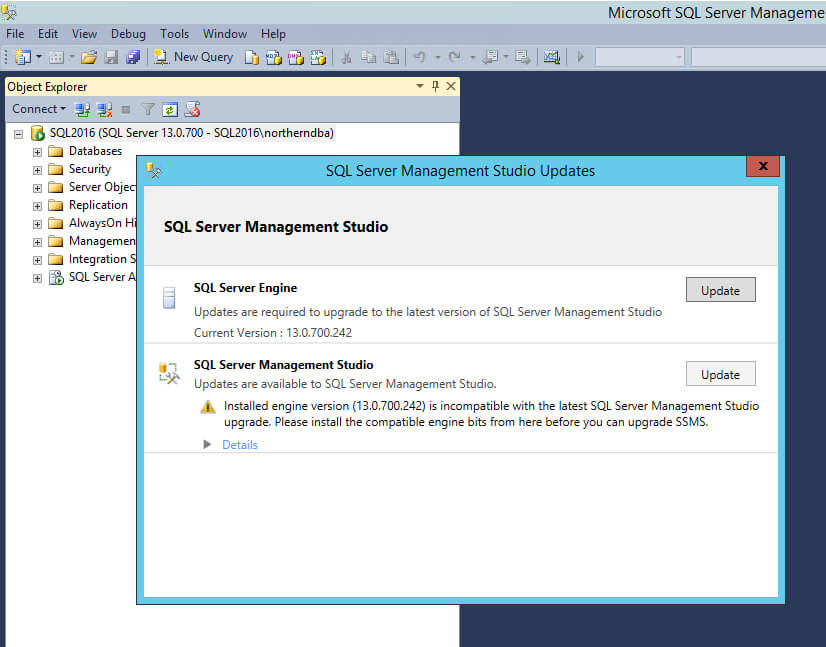826x647 pixels.
Task: Click the Details link in updates dialog
Action: [x=240, y=445]
